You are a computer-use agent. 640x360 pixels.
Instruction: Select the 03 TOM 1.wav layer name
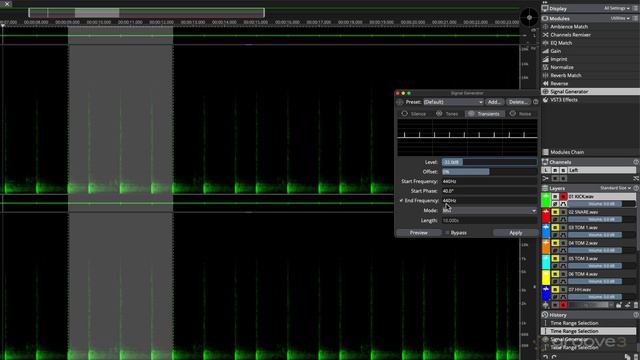coord(583,228)
